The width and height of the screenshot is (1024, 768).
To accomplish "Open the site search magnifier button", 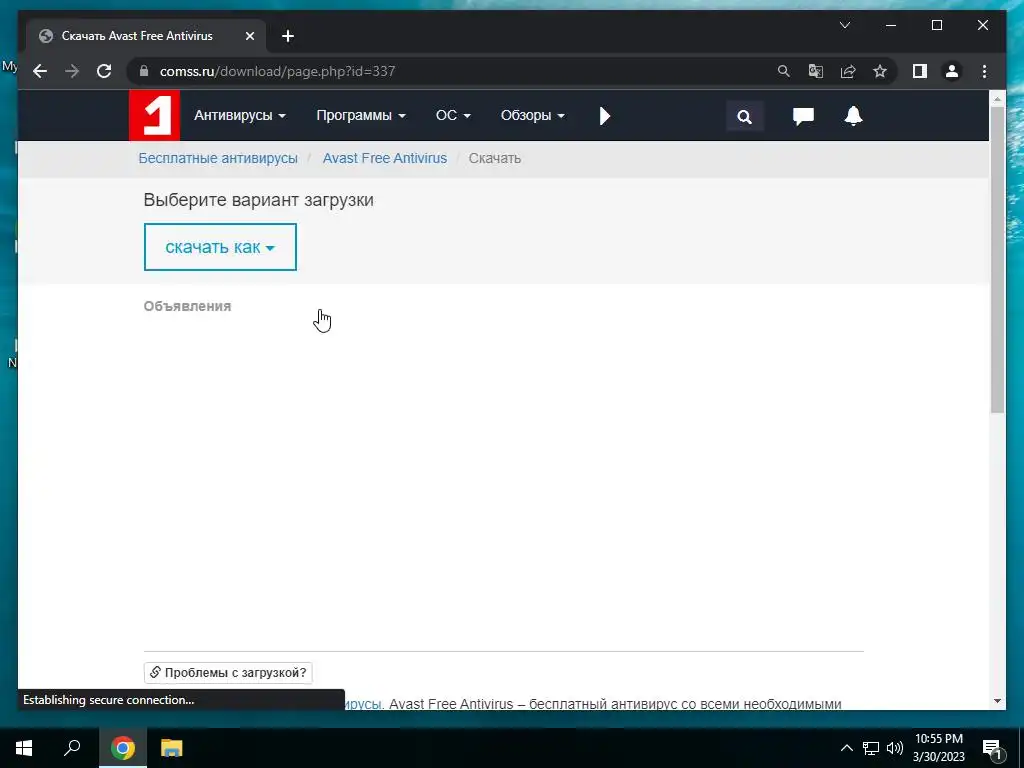I will pyautogui.click(x=744, y=116).
